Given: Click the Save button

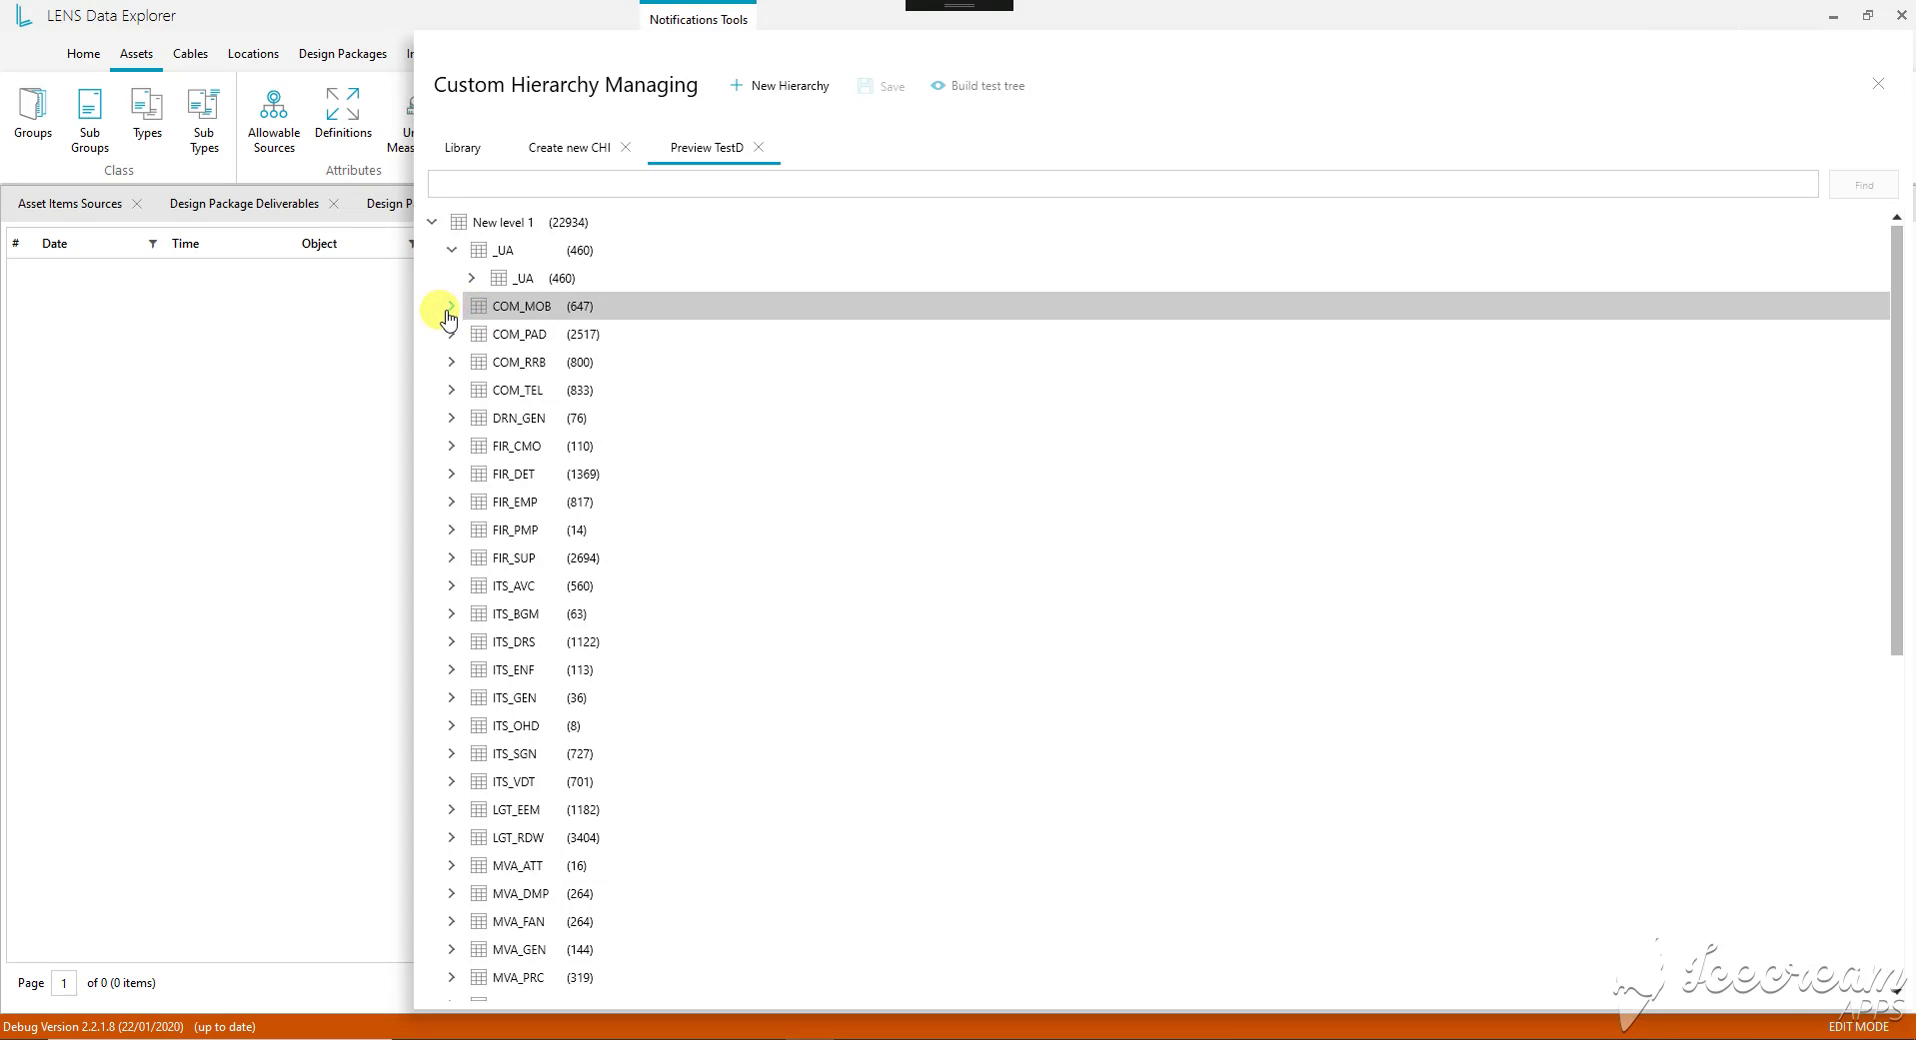Looking at the screenshot, I should pos(881,86).
